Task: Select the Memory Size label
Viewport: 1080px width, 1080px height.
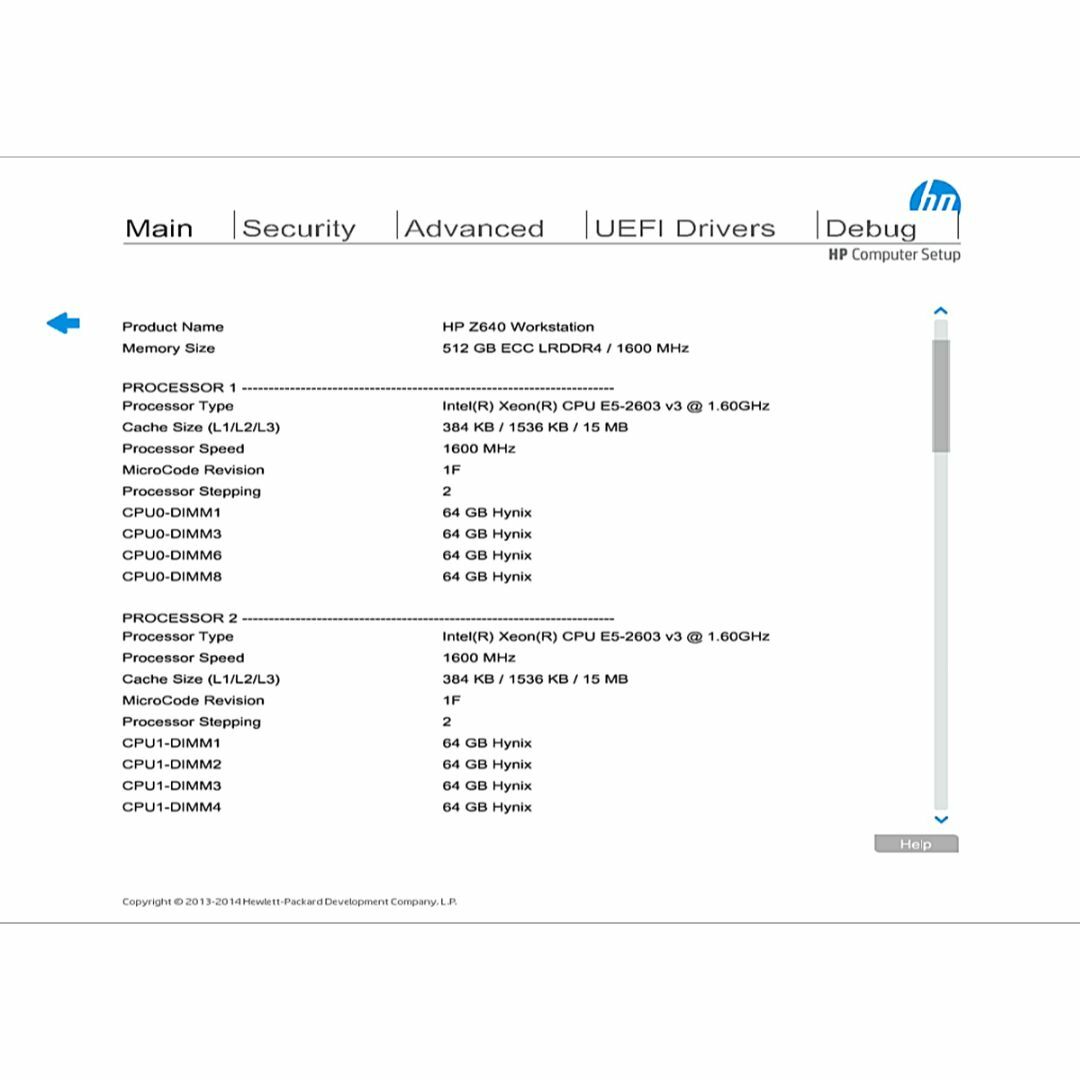Action: point(168,348)
